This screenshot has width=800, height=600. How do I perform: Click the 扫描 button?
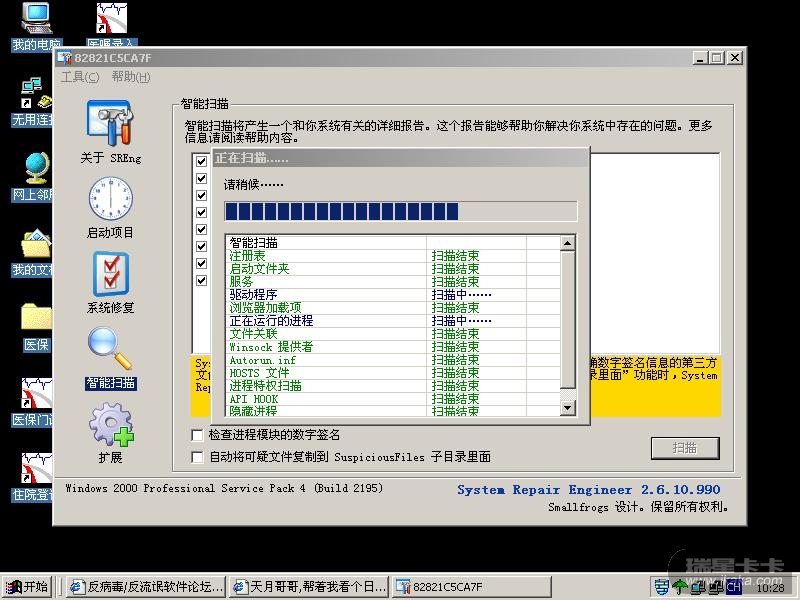pyautogui.click(x=685, y=448)
